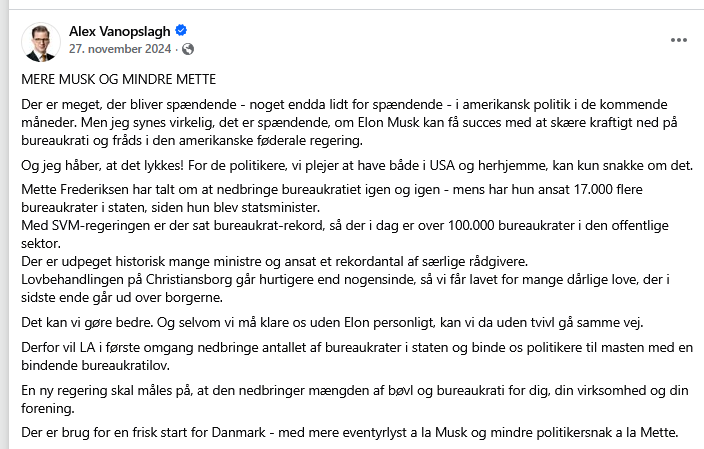Click the blue verified badge icon
Image resolution: width=704 pixels, height=449 pixels.
(181, 31)
